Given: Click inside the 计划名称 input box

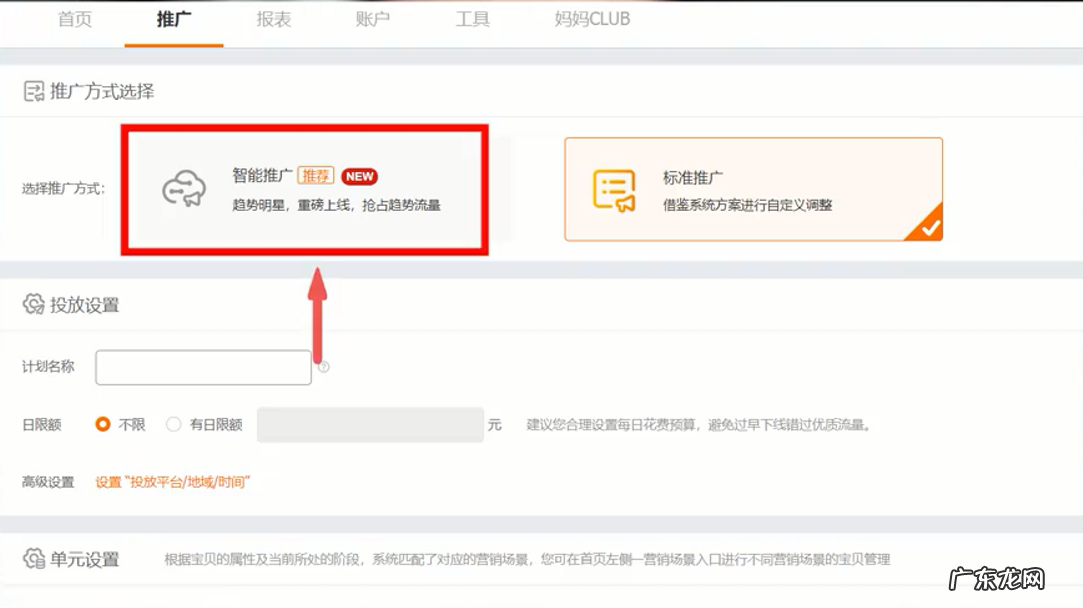Looking at the screenshot, I should [203, 367].
